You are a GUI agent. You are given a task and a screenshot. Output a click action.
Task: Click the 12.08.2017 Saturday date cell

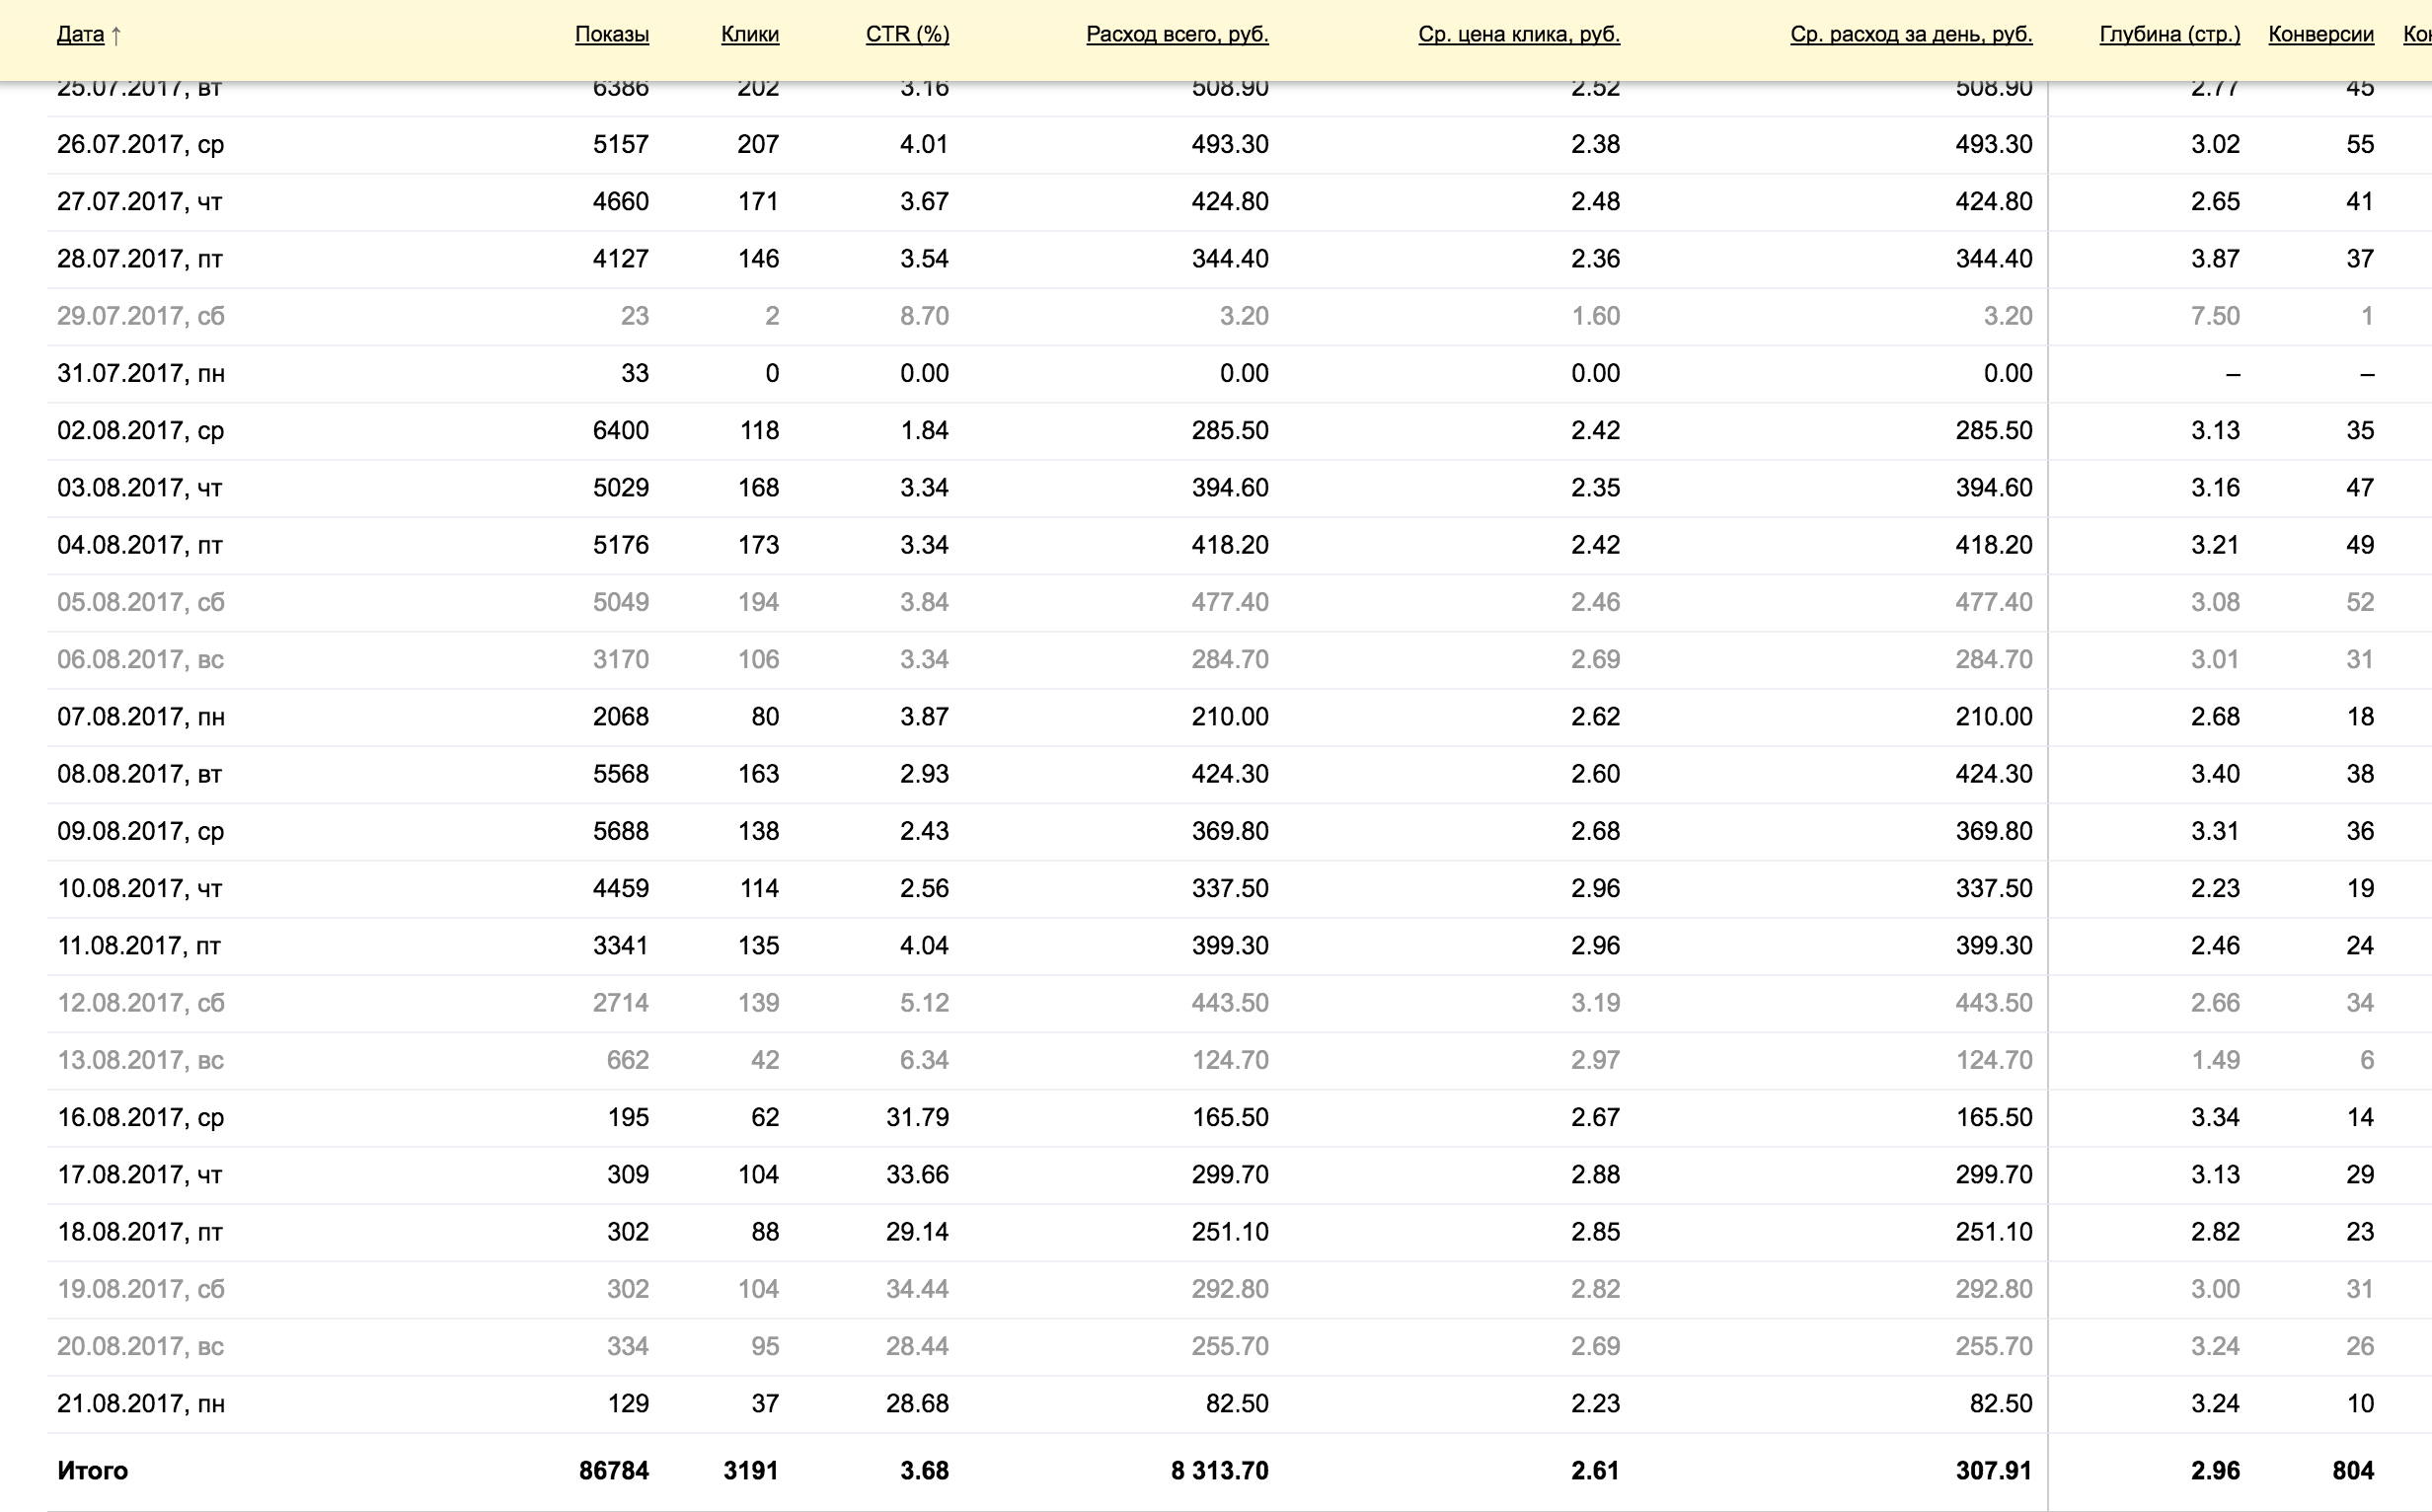point(140,1002)
